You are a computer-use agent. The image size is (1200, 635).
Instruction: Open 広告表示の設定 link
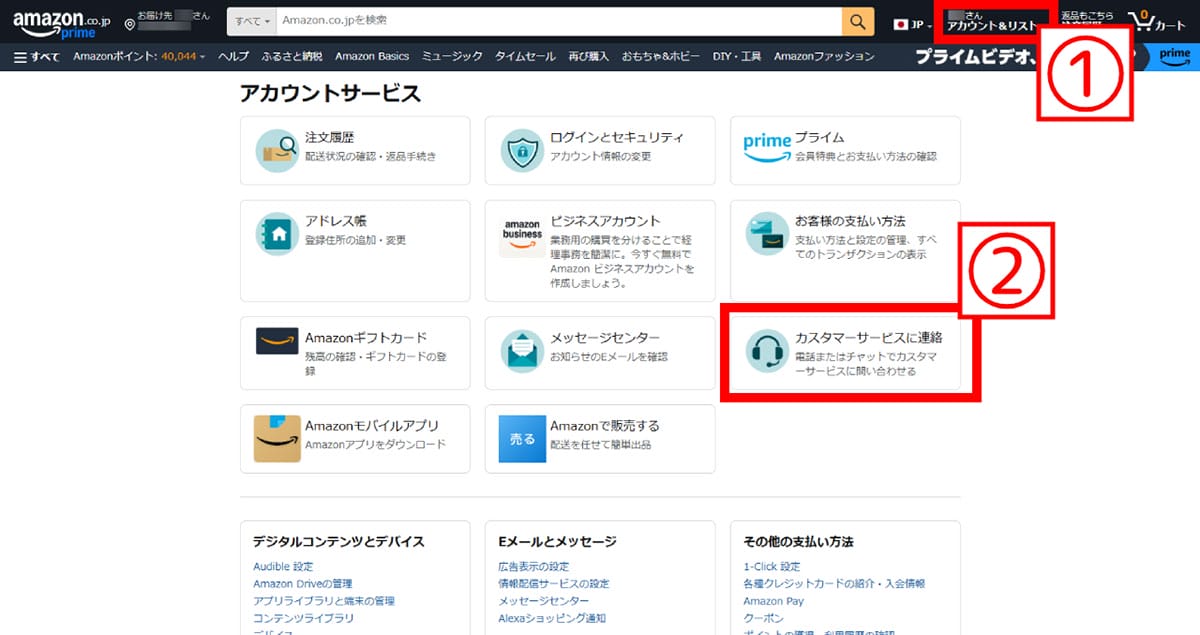534,566
